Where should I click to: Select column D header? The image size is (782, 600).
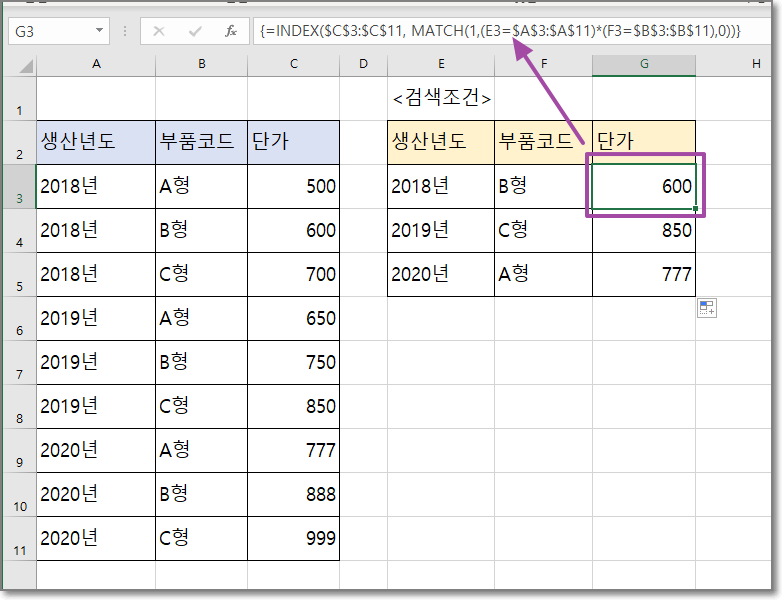(x=364, y=65)
